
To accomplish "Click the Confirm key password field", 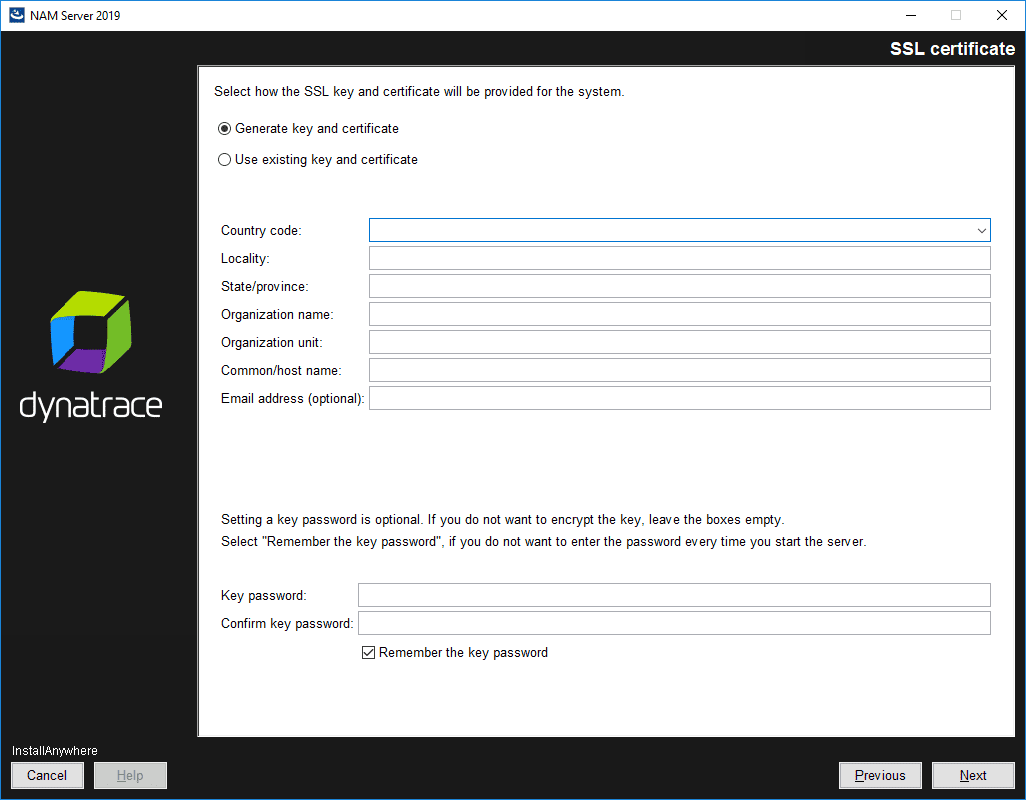I will [674, 623].
